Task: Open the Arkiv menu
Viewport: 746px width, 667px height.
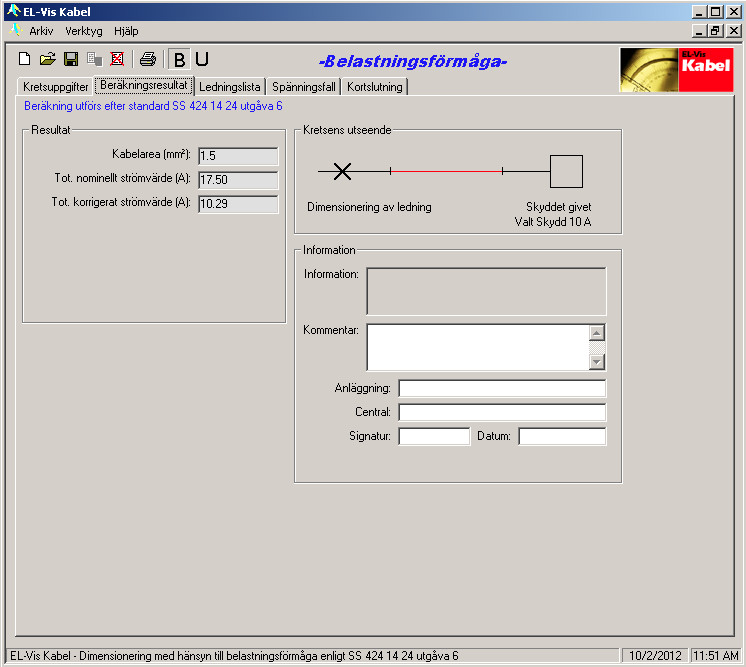Action: point(41,31)
